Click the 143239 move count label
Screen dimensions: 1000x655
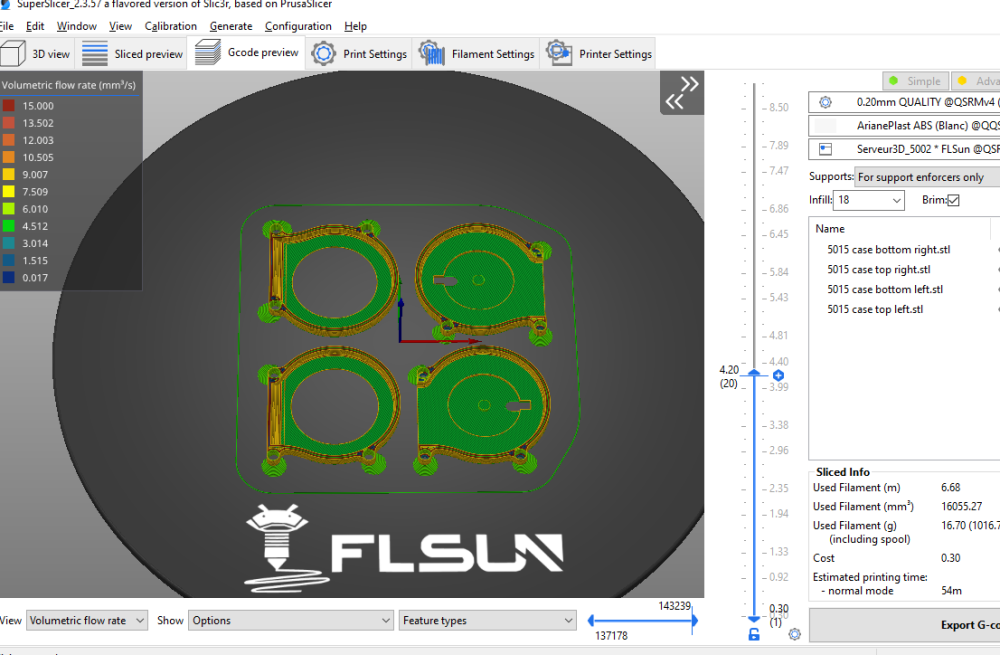coord(675,606)
